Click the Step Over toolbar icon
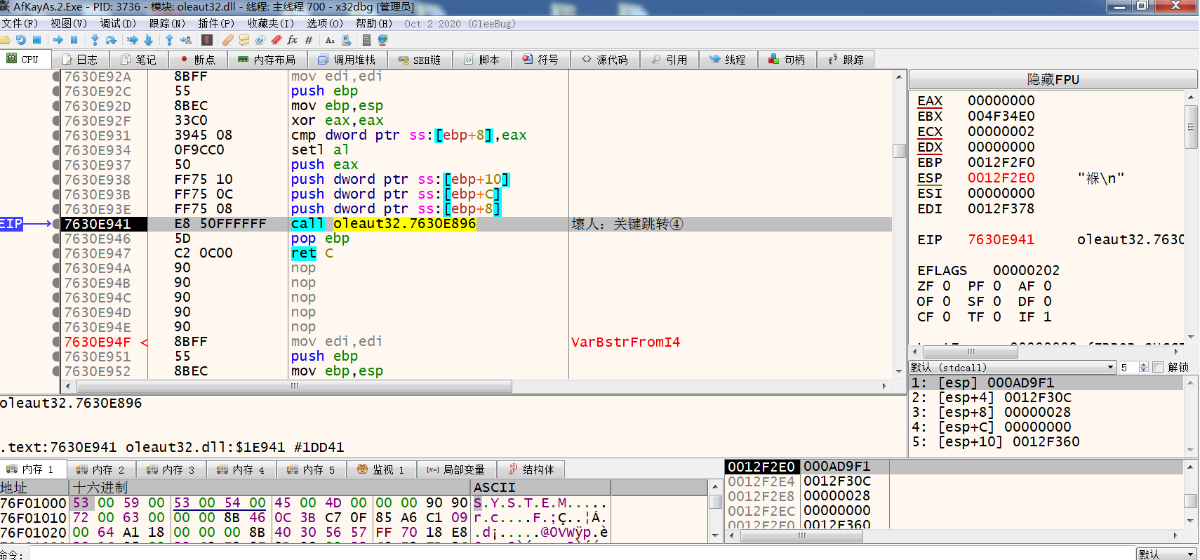Screen dimensions: 1200x560 coord(111,40)
